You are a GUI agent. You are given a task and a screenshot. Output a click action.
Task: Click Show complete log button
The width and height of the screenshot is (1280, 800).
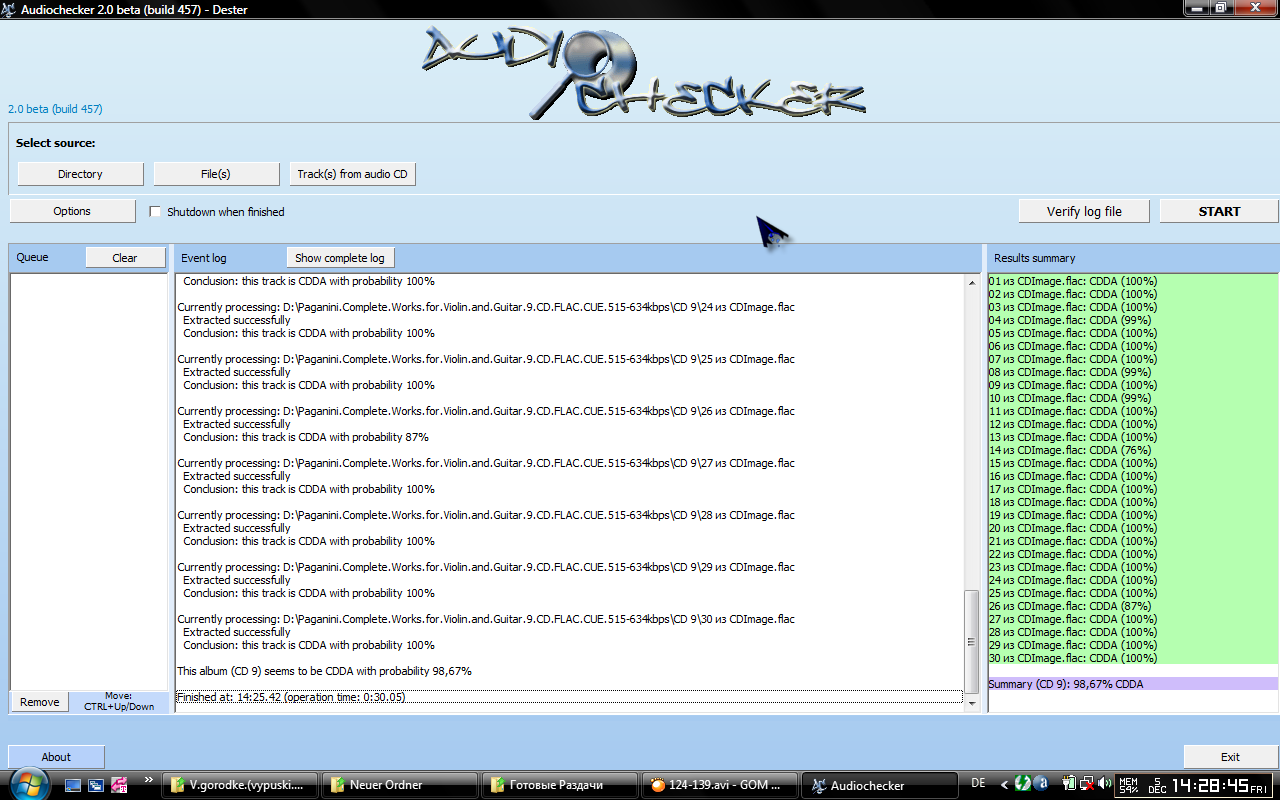tap(340, 257)
